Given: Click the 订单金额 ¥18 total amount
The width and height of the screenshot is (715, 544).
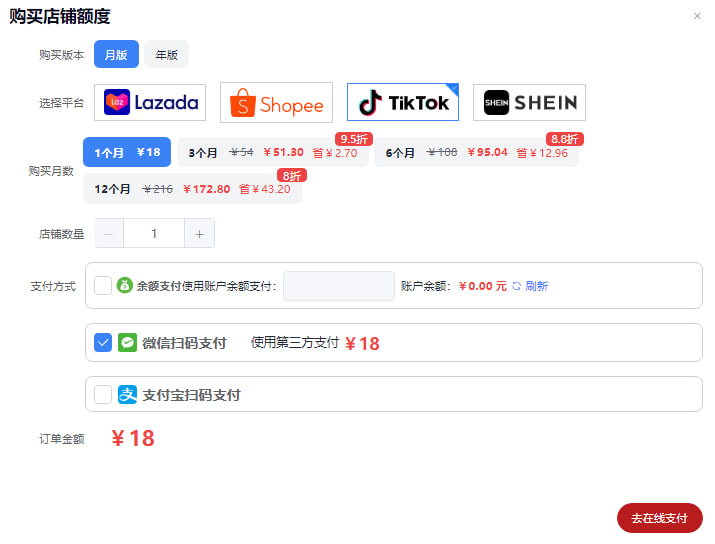Looking at the screenshot, I should click(133, 438).
